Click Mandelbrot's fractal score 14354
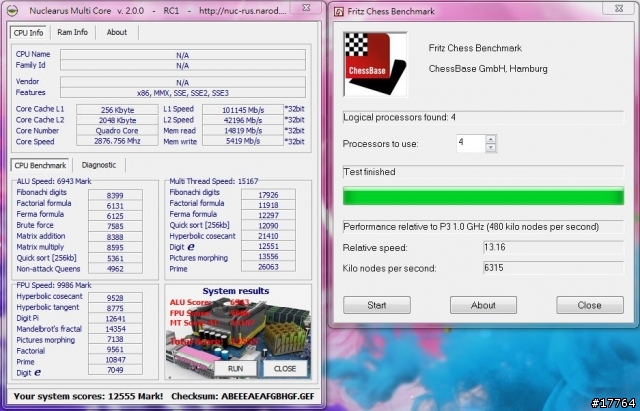The image size is (640, 411). tap(115, 329)
